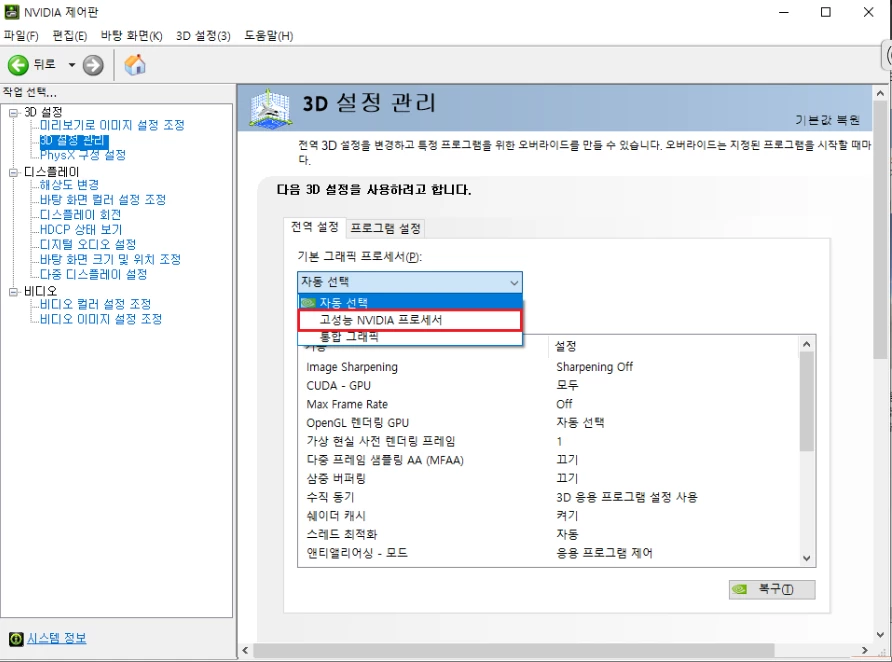The image size is (892, 662).
Task: Click horizontal scrollbar left arrow
Action: click(246, 650)
